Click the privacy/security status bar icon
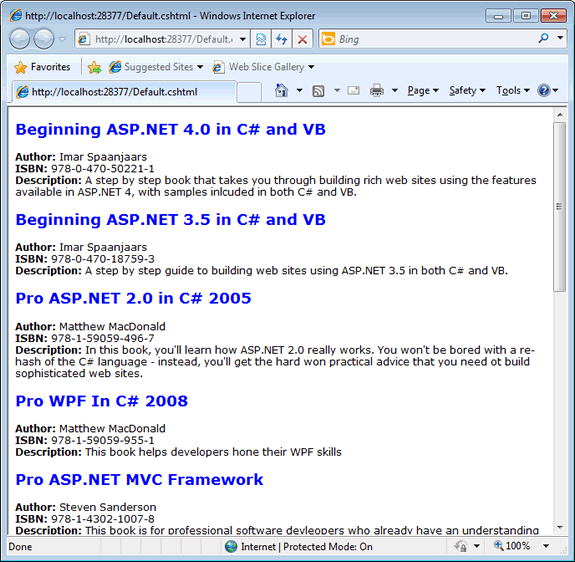The width and height of the screenshot is (575, 562). point(461,546)
